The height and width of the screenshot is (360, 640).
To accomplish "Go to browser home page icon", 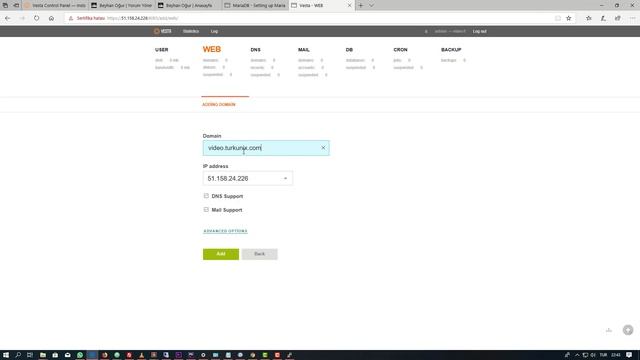I will point(51,18).
